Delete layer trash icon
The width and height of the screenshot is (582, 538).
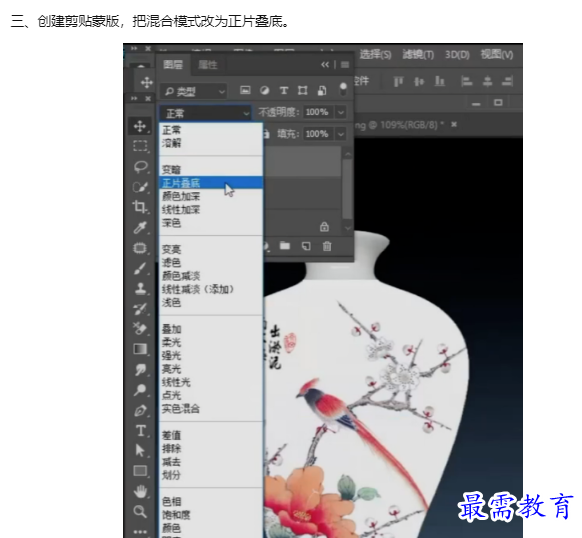click(327, 246)
